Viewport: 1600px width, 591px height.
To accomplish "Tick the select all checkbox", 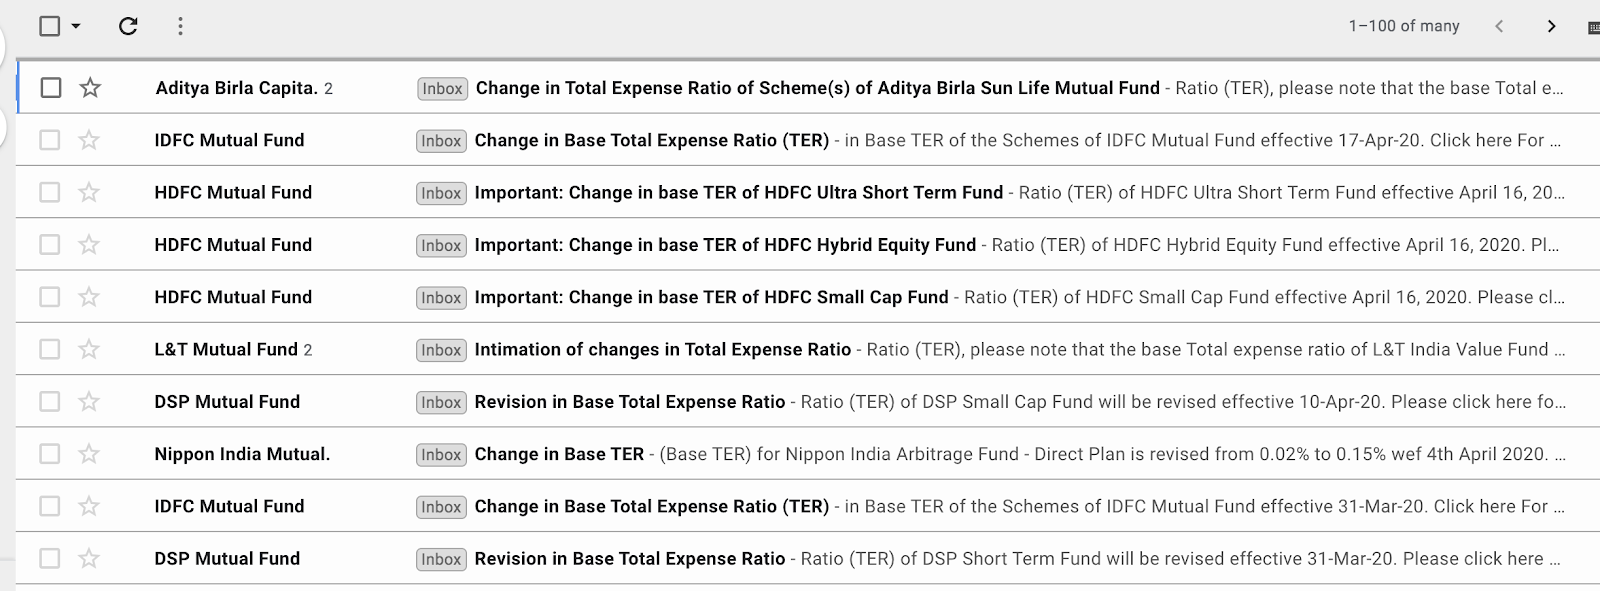I will click(x=50, y=26).
